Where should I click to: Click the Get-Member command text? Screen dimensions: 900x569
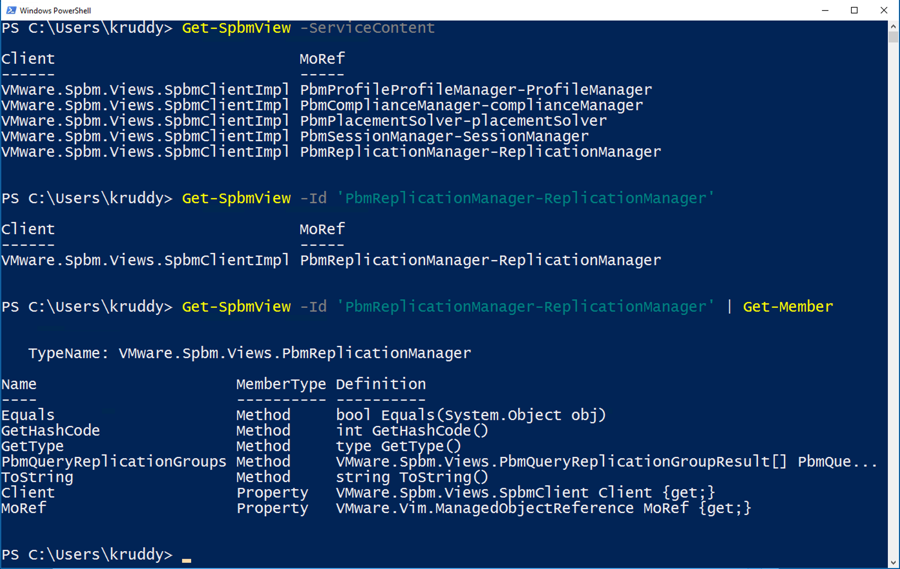tap(787, 307)
